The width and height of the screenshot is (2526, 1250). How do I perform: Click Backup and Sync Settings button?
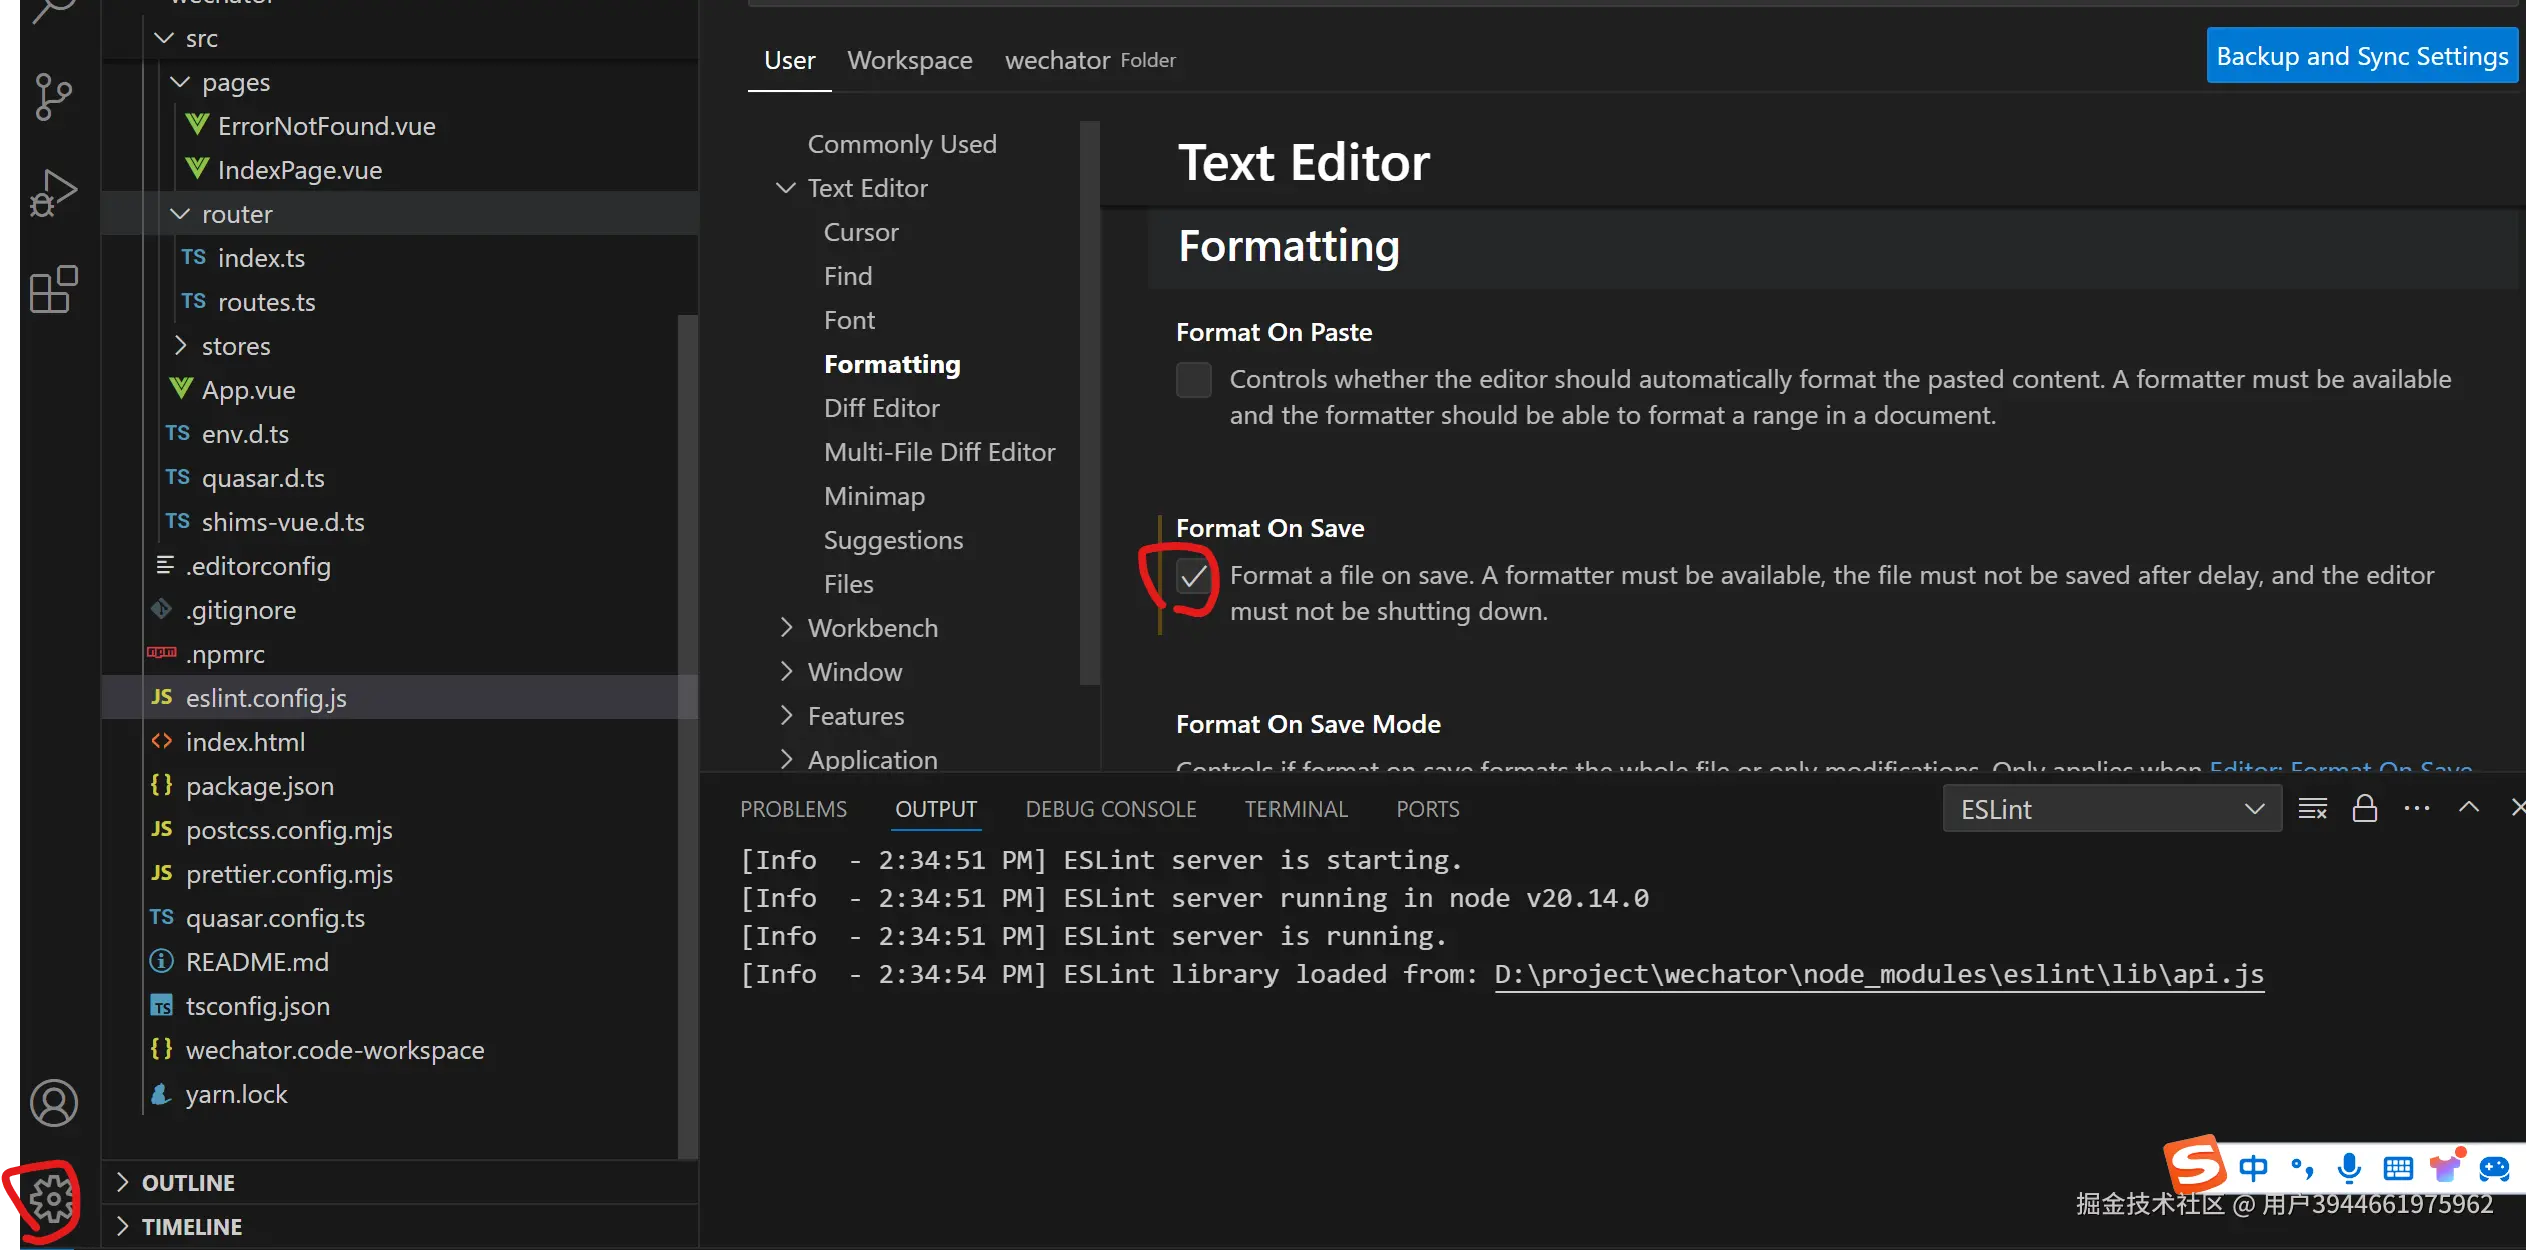(x=2361, y=56)
